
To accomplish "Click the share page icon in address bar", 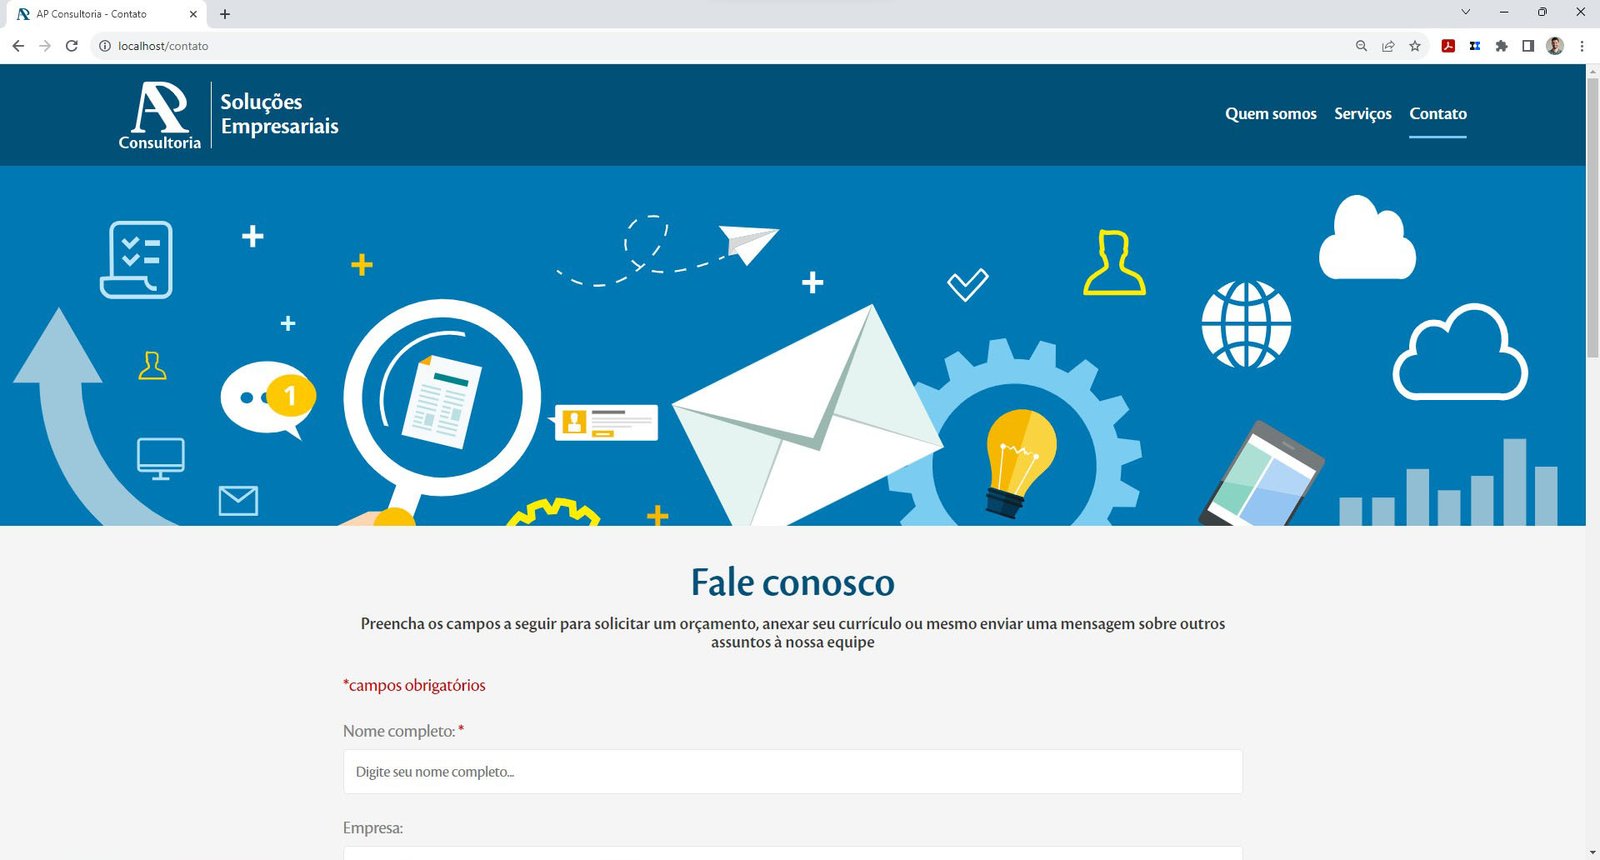I will 1388,46.
